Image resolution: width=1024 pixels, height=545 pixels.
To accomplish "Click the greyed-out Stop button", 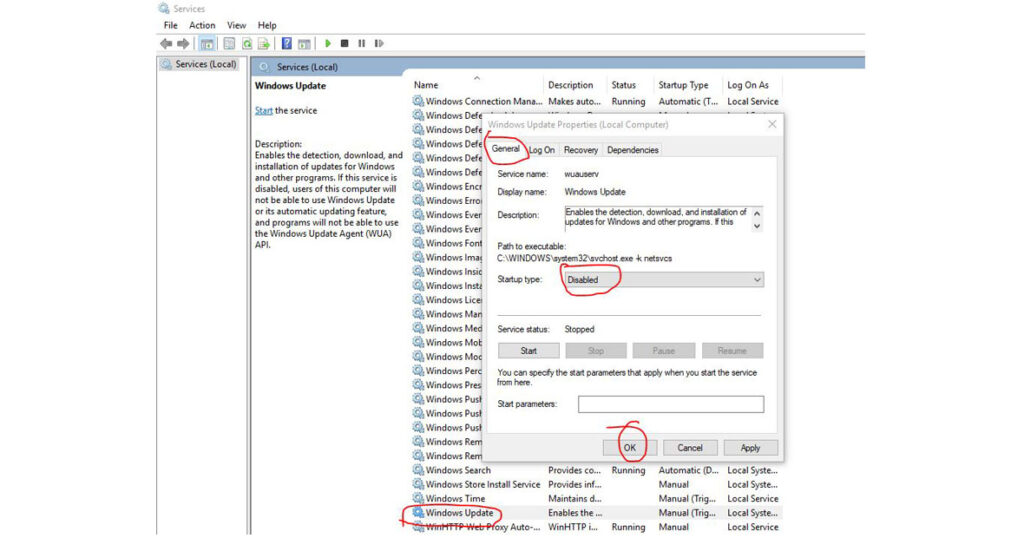I will click(x=596, y=351).
